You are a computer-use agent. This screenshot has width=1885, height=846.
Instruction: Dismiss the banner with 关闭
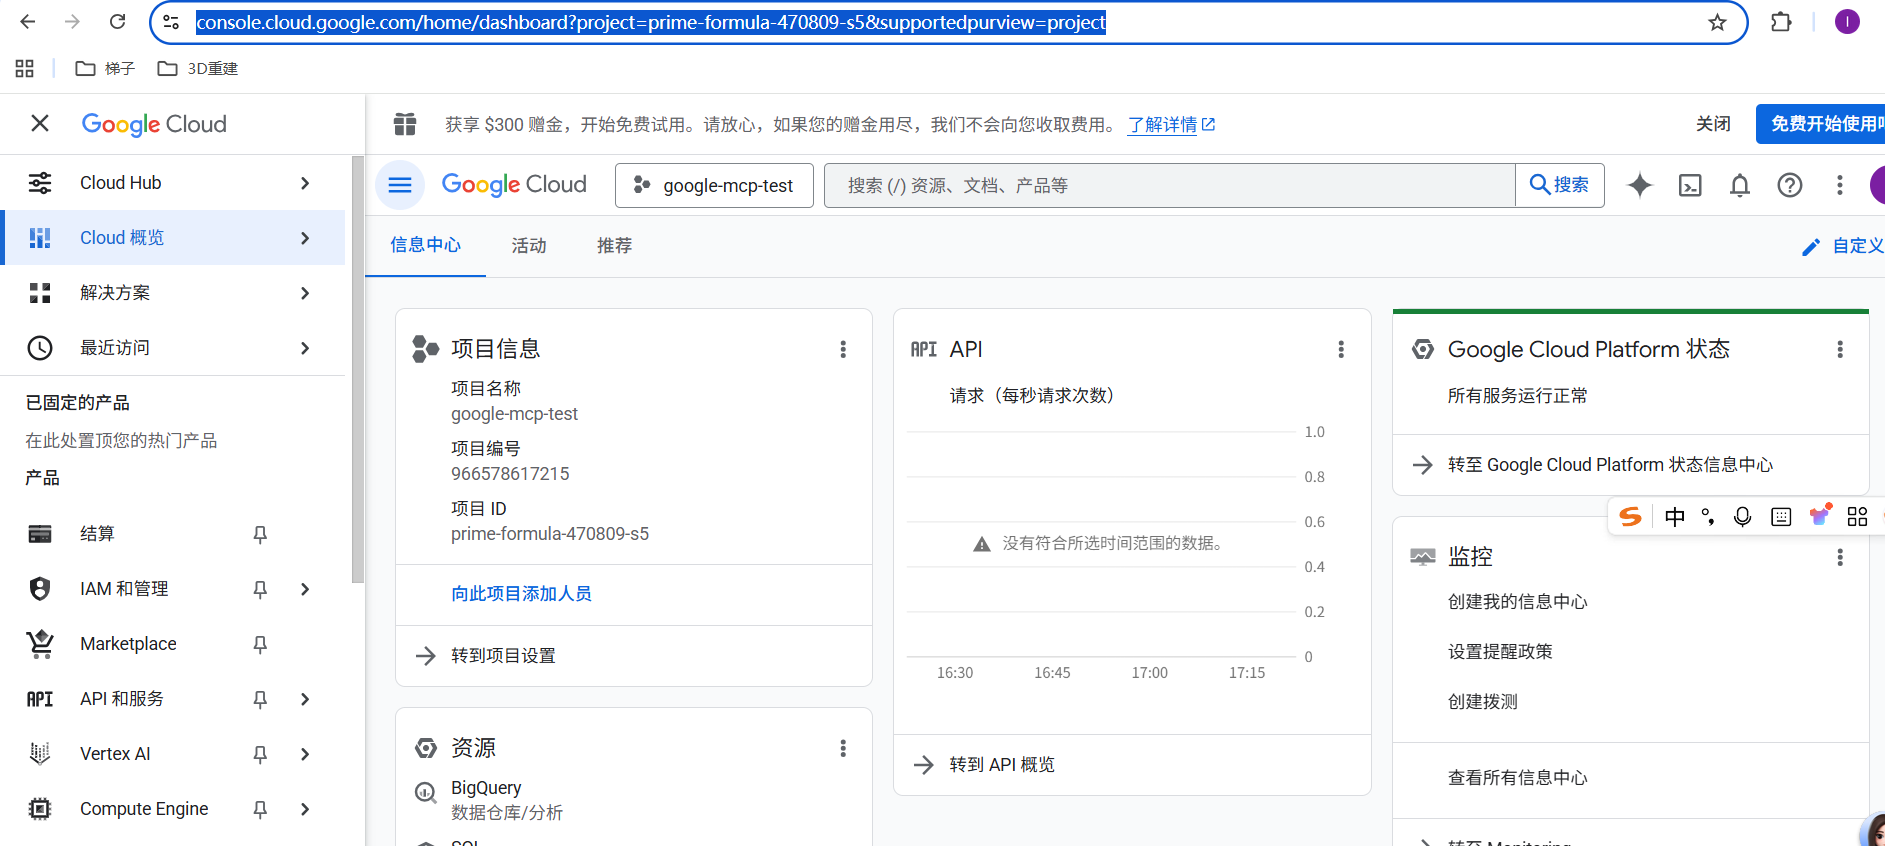(1713, 124)
